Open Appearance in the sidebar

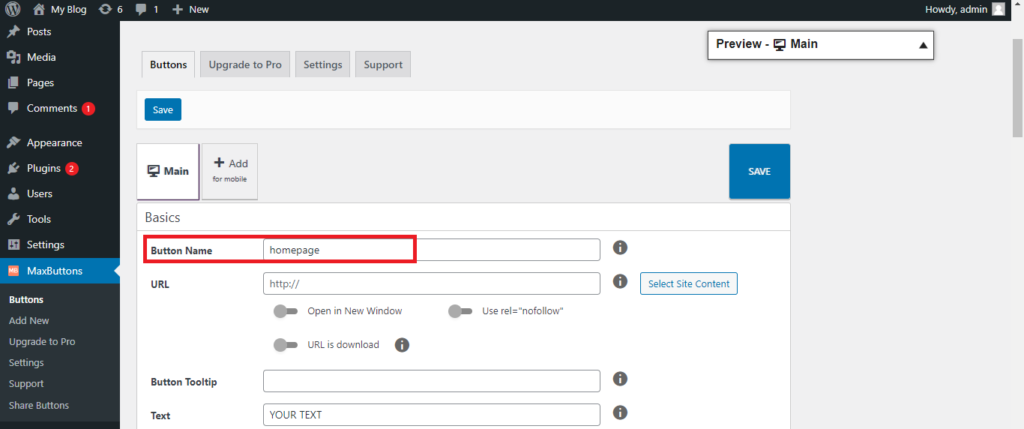click(54, 142)
